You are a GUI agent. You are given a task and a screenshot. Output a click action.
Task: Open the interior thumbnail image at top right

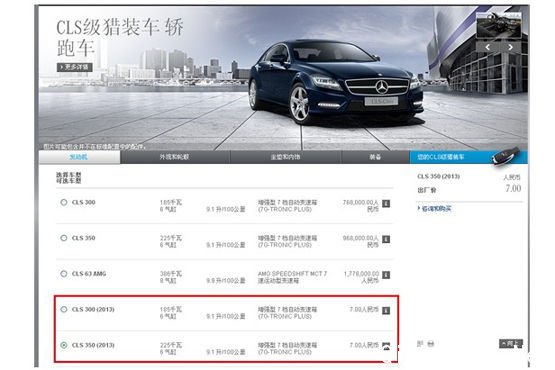[499, 25]
